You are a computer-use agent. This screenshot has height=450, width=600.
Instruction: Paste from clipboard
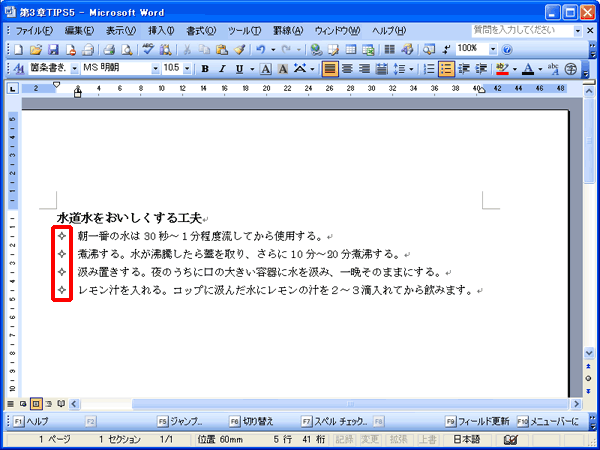tap(222, 50)
